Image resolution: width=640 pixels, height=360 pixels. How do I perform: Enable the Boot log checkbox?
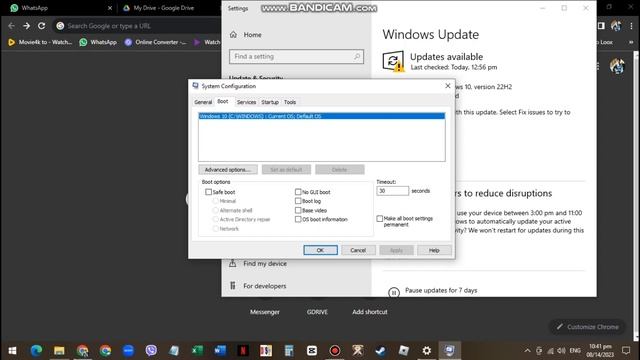pyautogui.click(x=298, y=201)
